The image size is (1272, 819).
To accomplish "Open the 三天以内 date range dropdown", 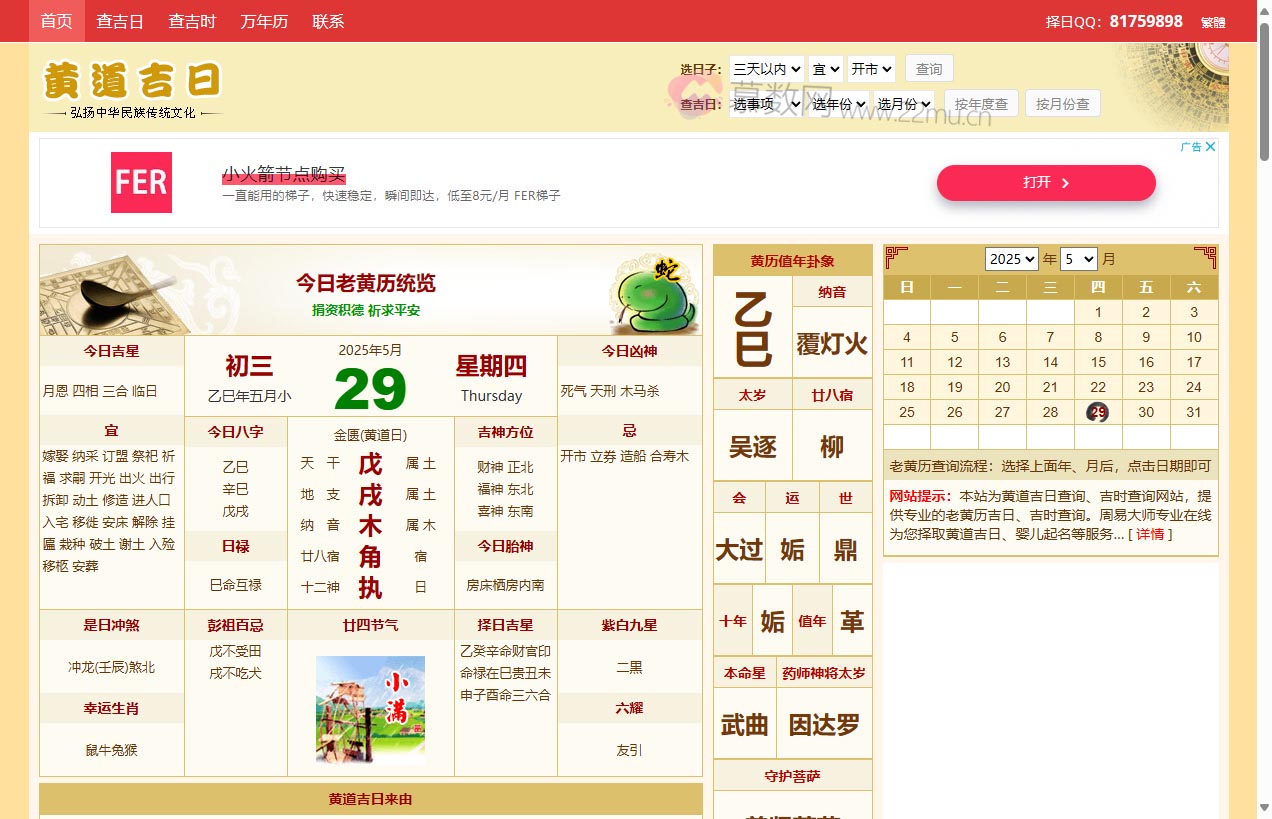I will (766, 69).
